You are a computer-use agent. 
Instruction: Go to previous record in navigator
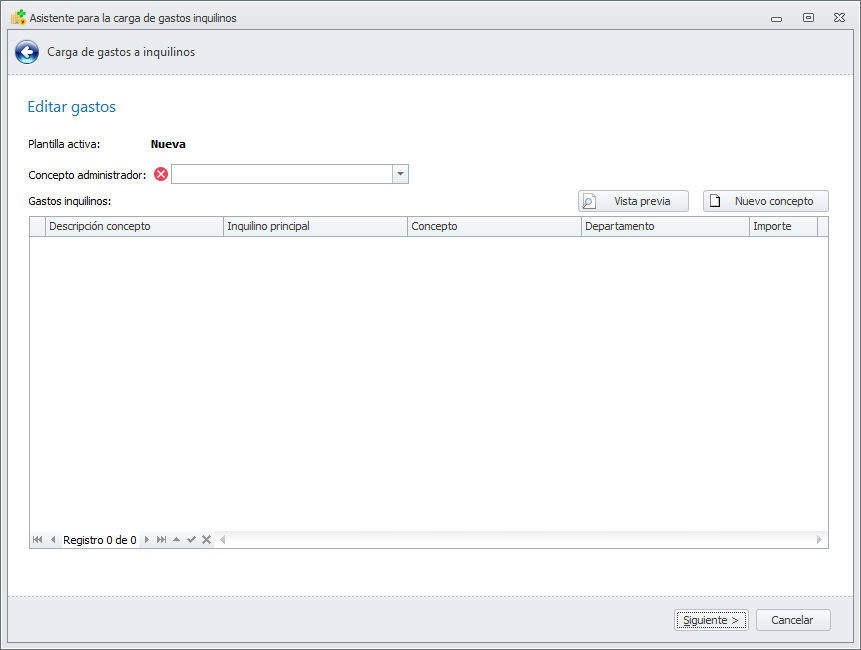[x=53, y=540]
